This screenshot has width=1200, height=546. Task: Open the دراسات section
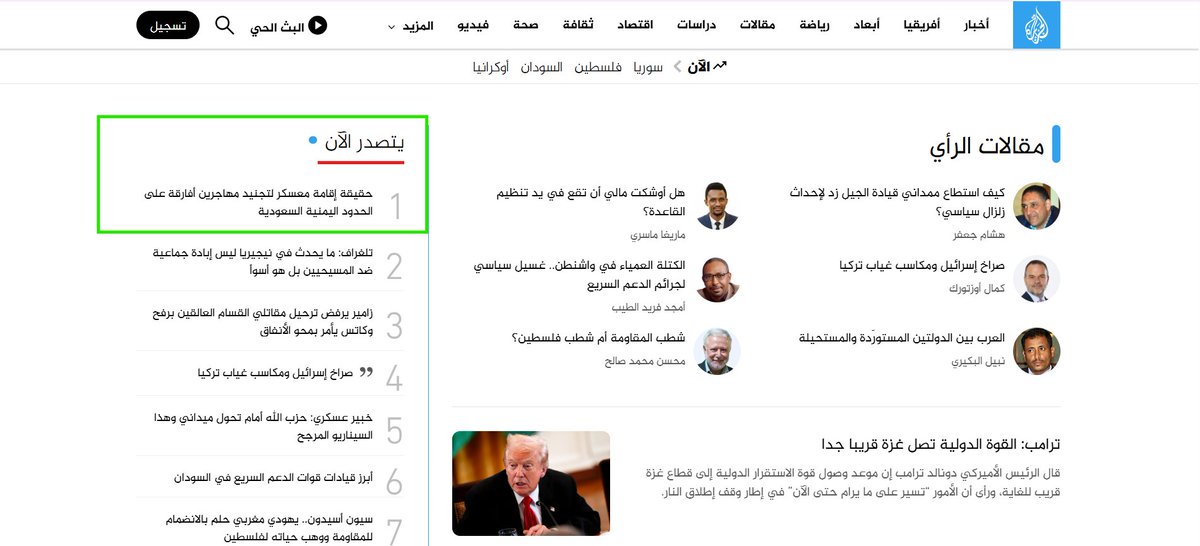tap(697, 26)
